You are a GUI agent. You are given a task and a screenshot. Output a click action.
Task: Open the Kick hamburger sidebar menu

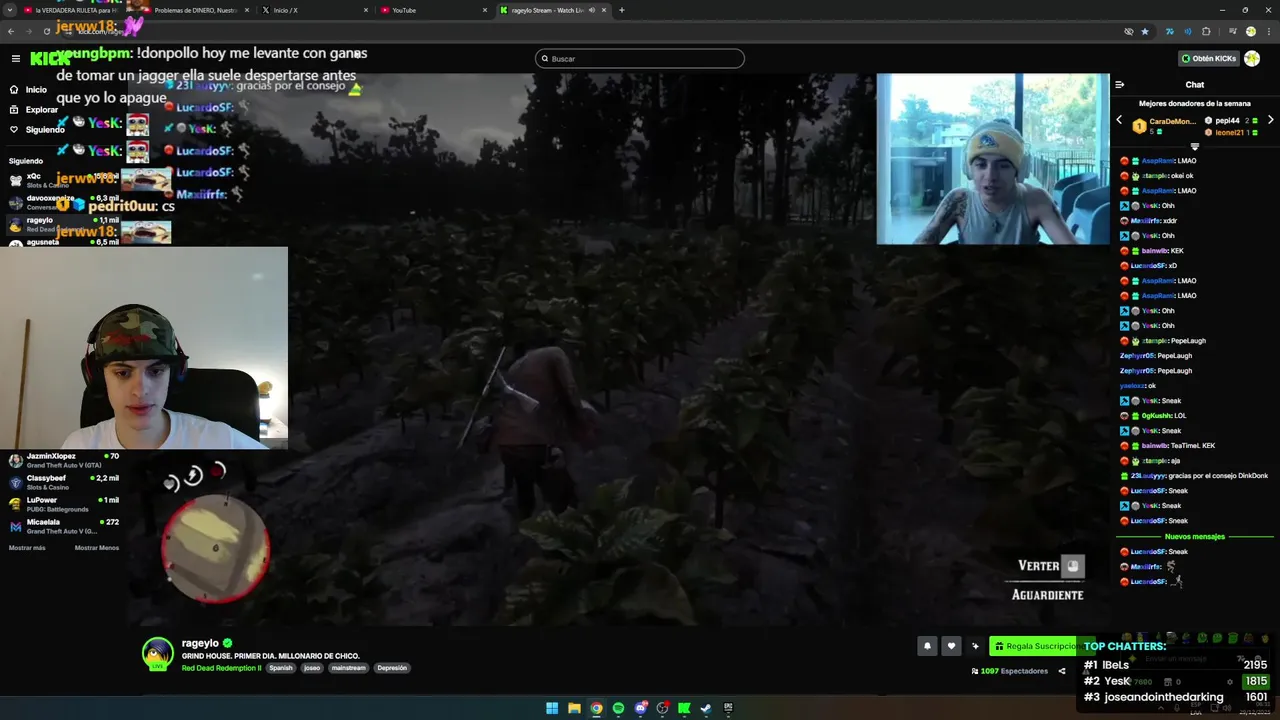(15, 59)
